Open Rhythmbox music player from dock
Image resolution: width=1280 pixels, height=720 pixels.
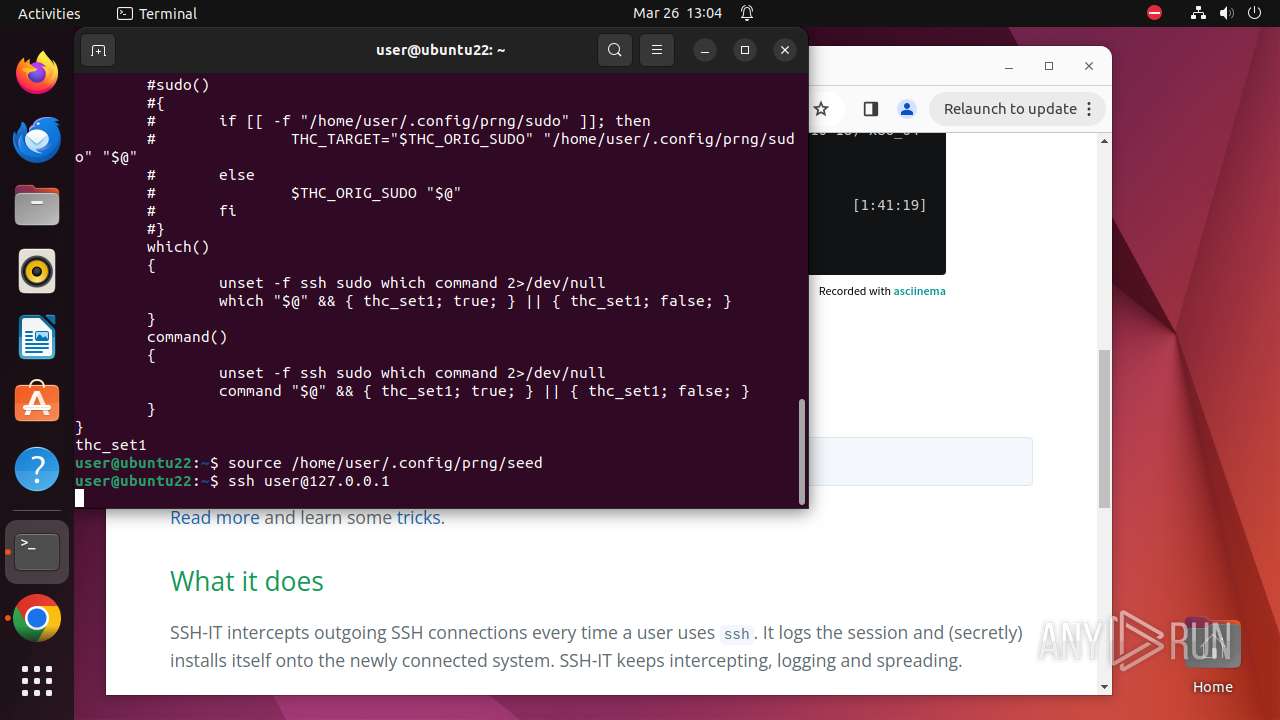coord(37,271)
